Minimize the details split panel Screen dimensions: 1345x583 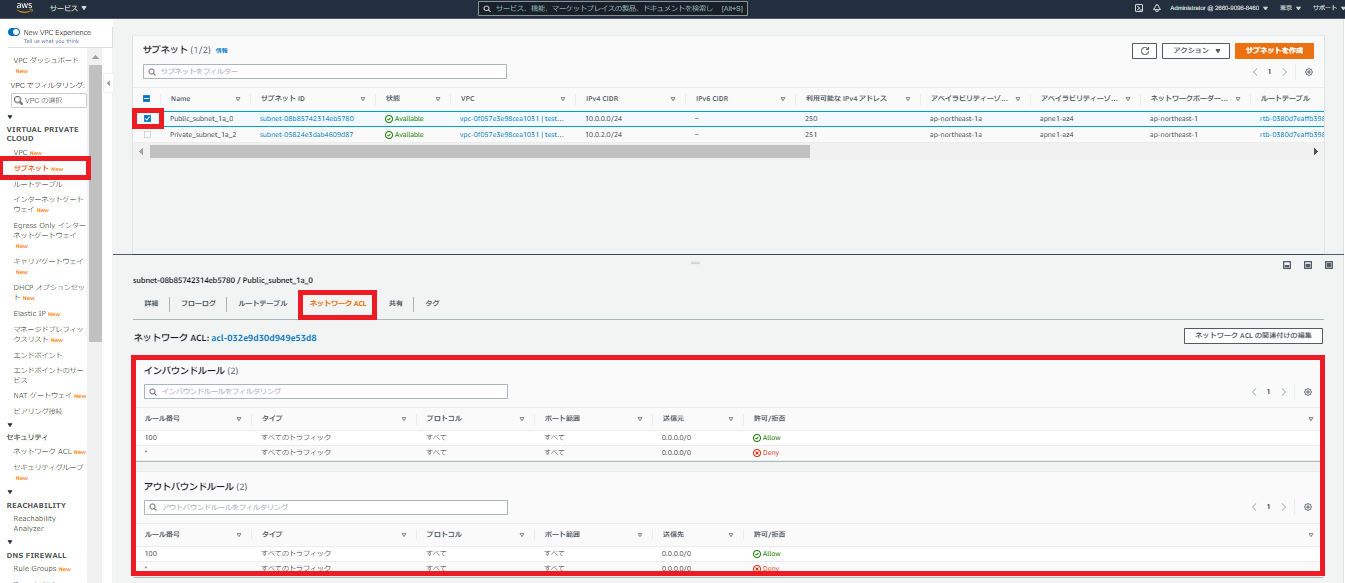1287,265
